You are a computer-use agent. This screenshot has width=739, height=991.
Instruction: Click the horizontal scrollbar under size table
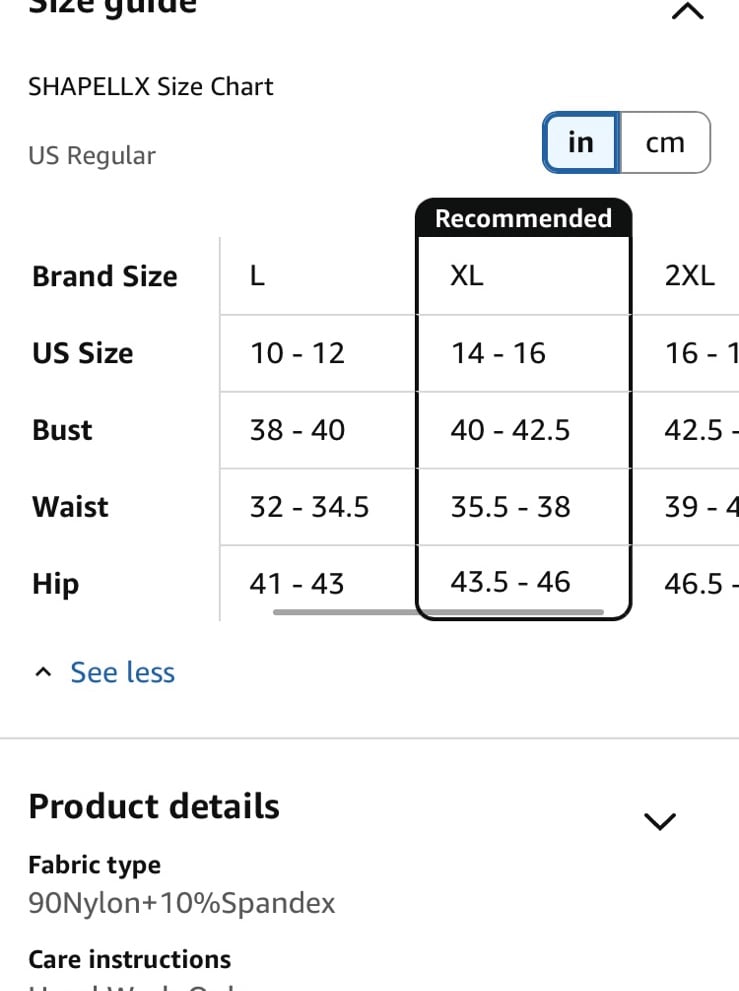pos(438,612)
